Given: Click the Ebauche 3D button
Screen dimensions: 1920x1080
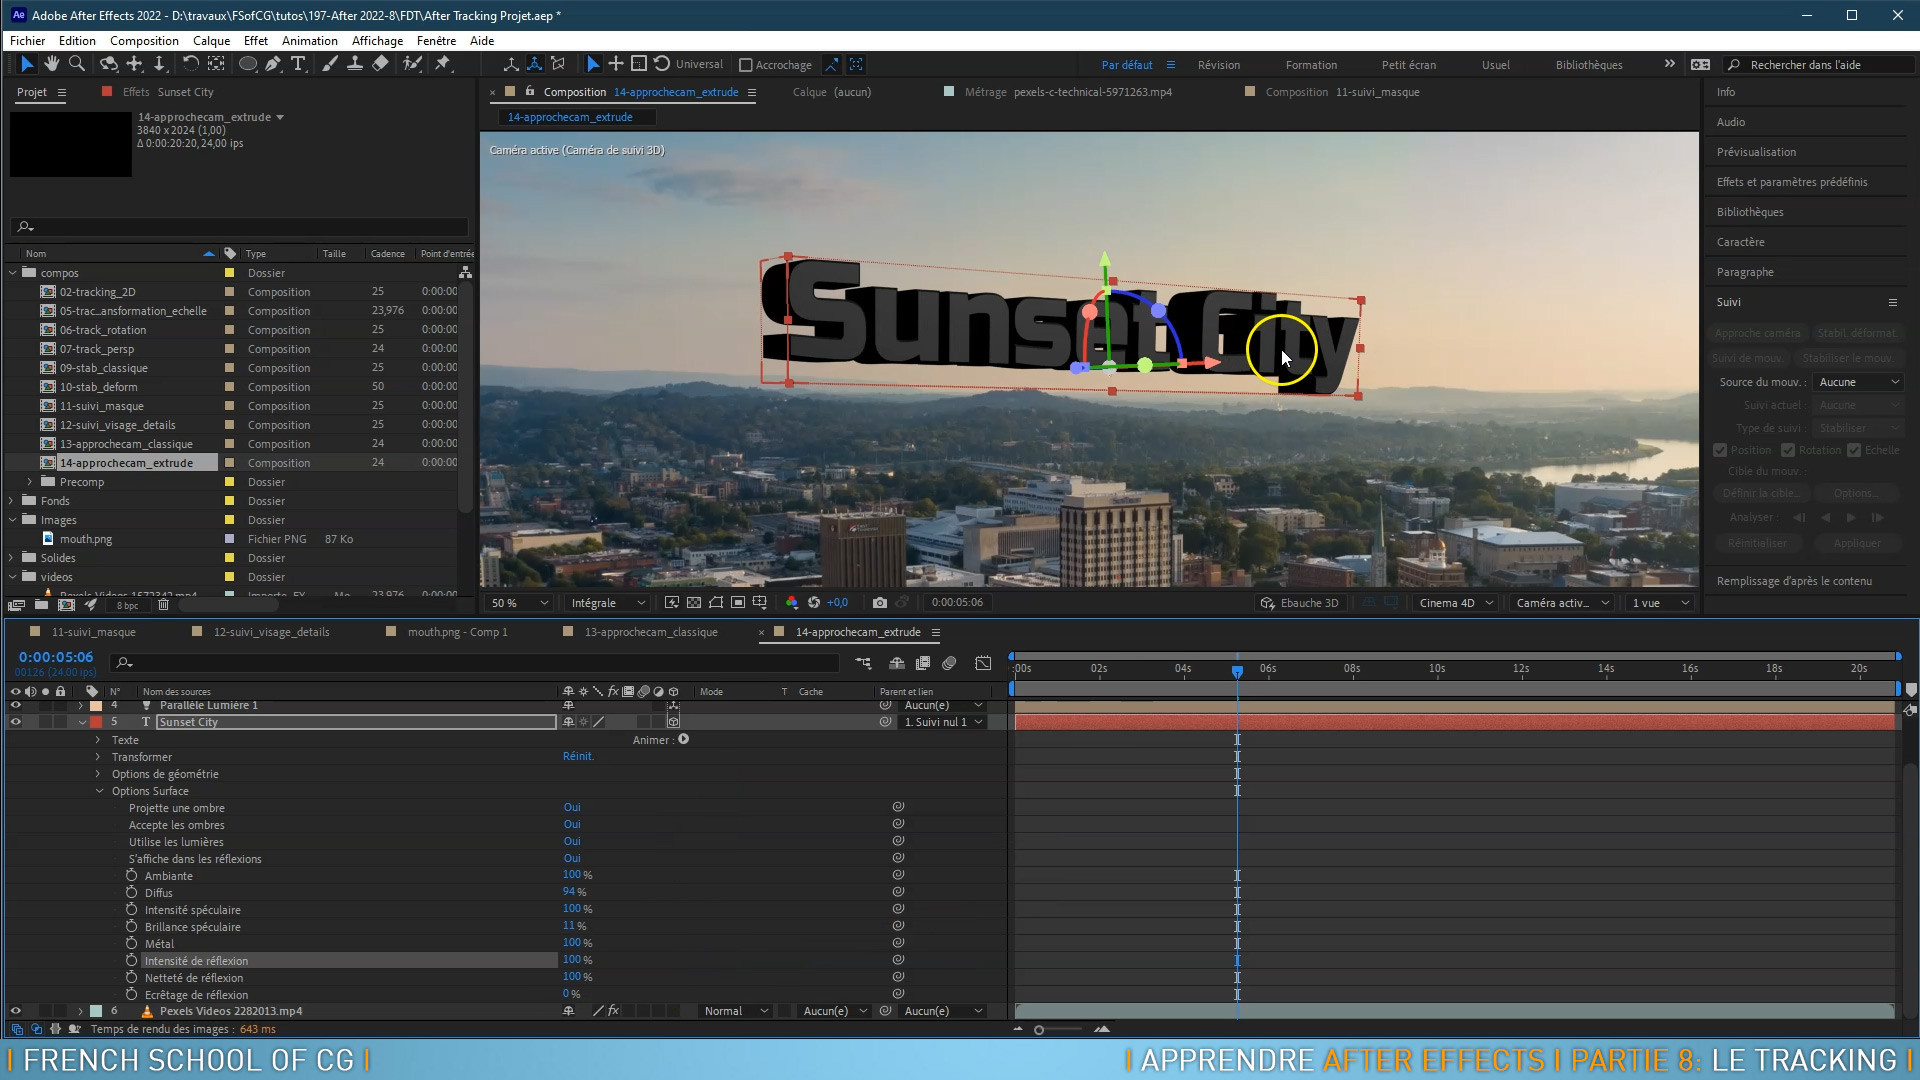Looking at the screenshot, I should 1300,603.
